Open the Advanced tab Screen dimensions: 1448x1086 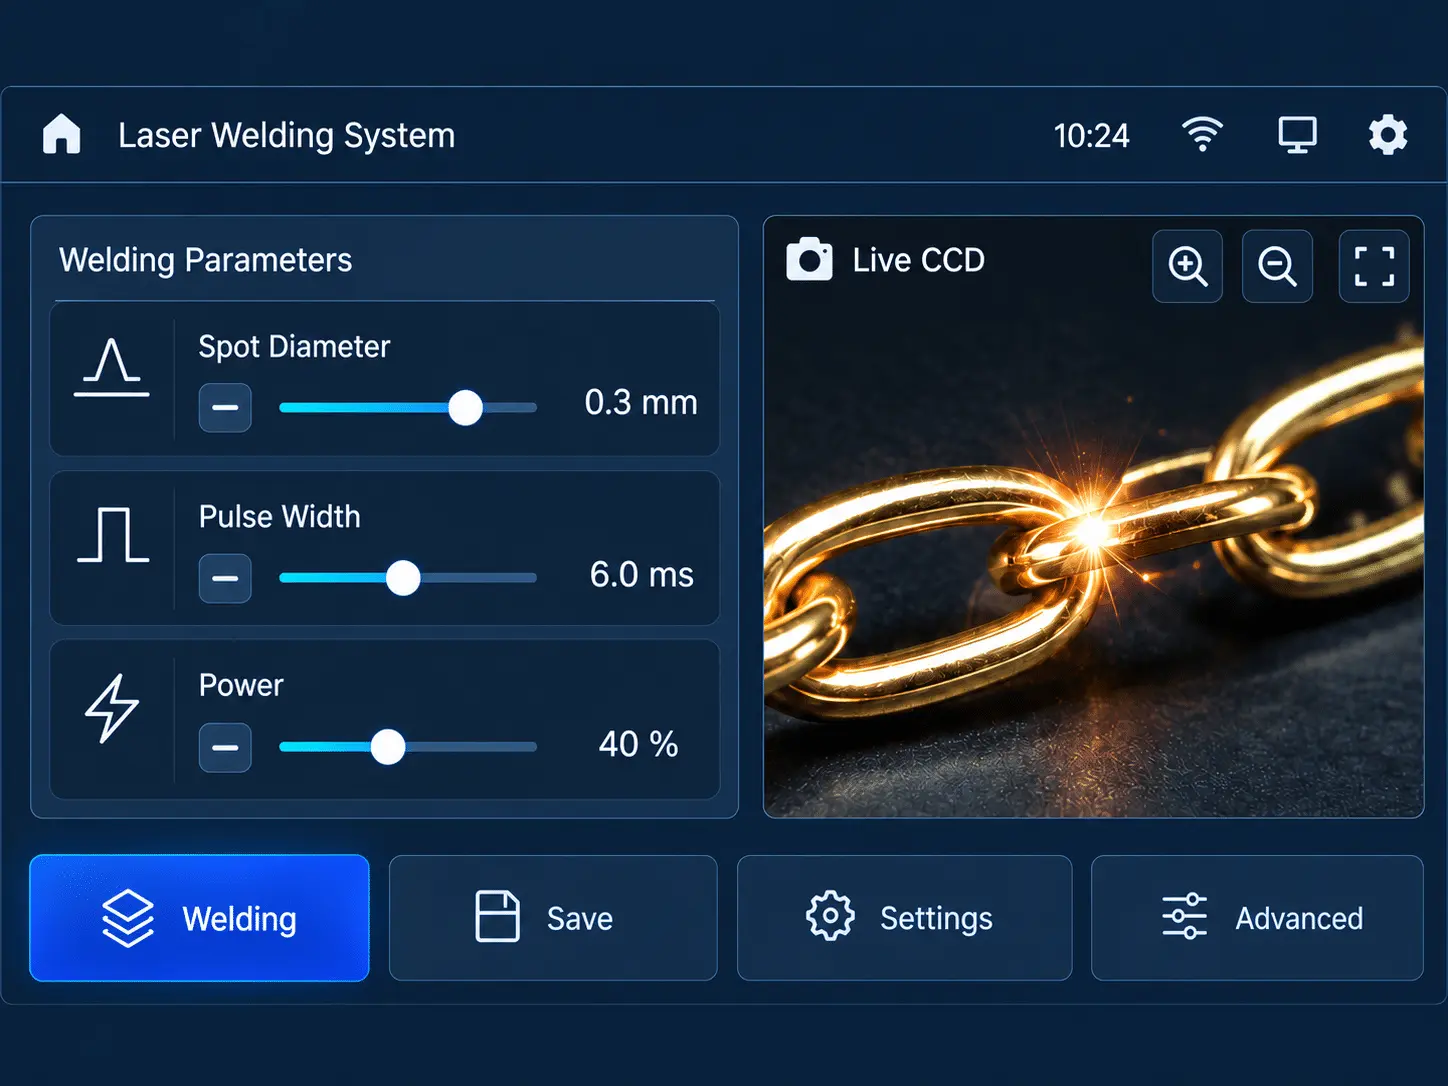(x=1257, y=918)
